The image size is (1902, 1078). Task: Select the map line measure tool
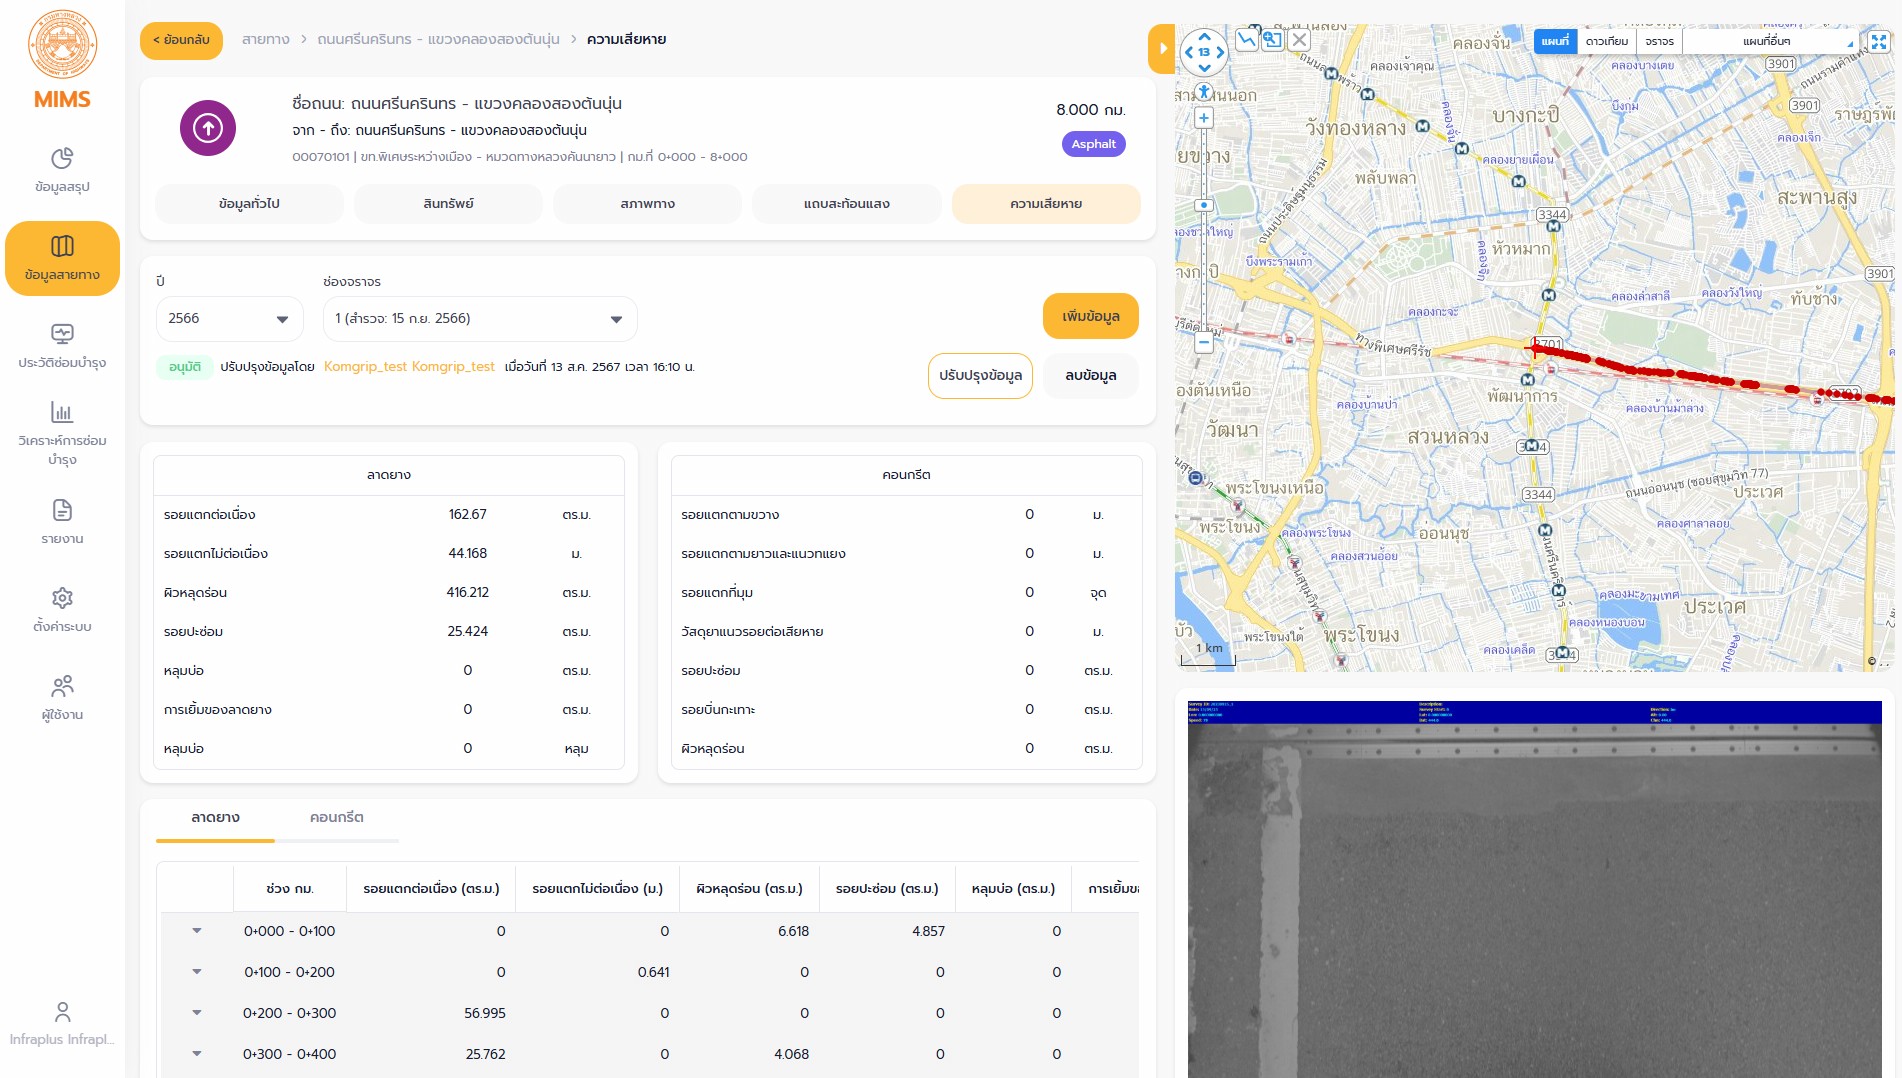(1246, 40)
